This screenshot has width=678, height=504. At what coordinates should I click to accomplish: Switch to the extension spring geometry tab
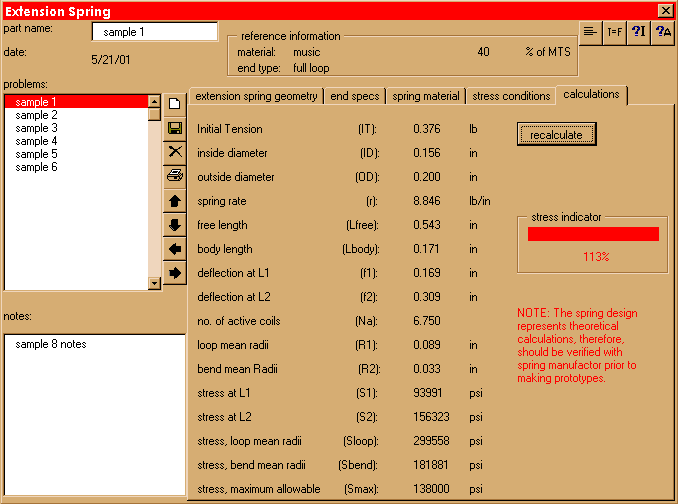pyautogui.click(x=256, y=96)
